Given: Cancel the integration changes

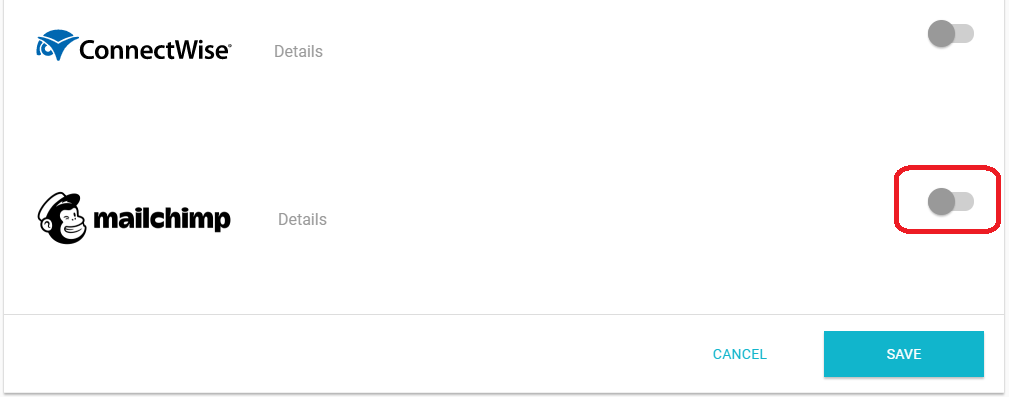Looking at the screenshot, I should point(740,355).
